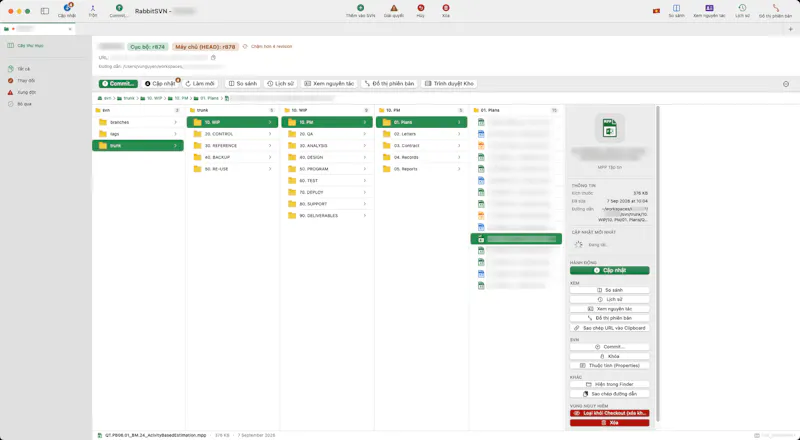Viewport: 800px width, 440px height.
Task: Expand the 05. Reports folder chevron
Action: click(459, 169)
